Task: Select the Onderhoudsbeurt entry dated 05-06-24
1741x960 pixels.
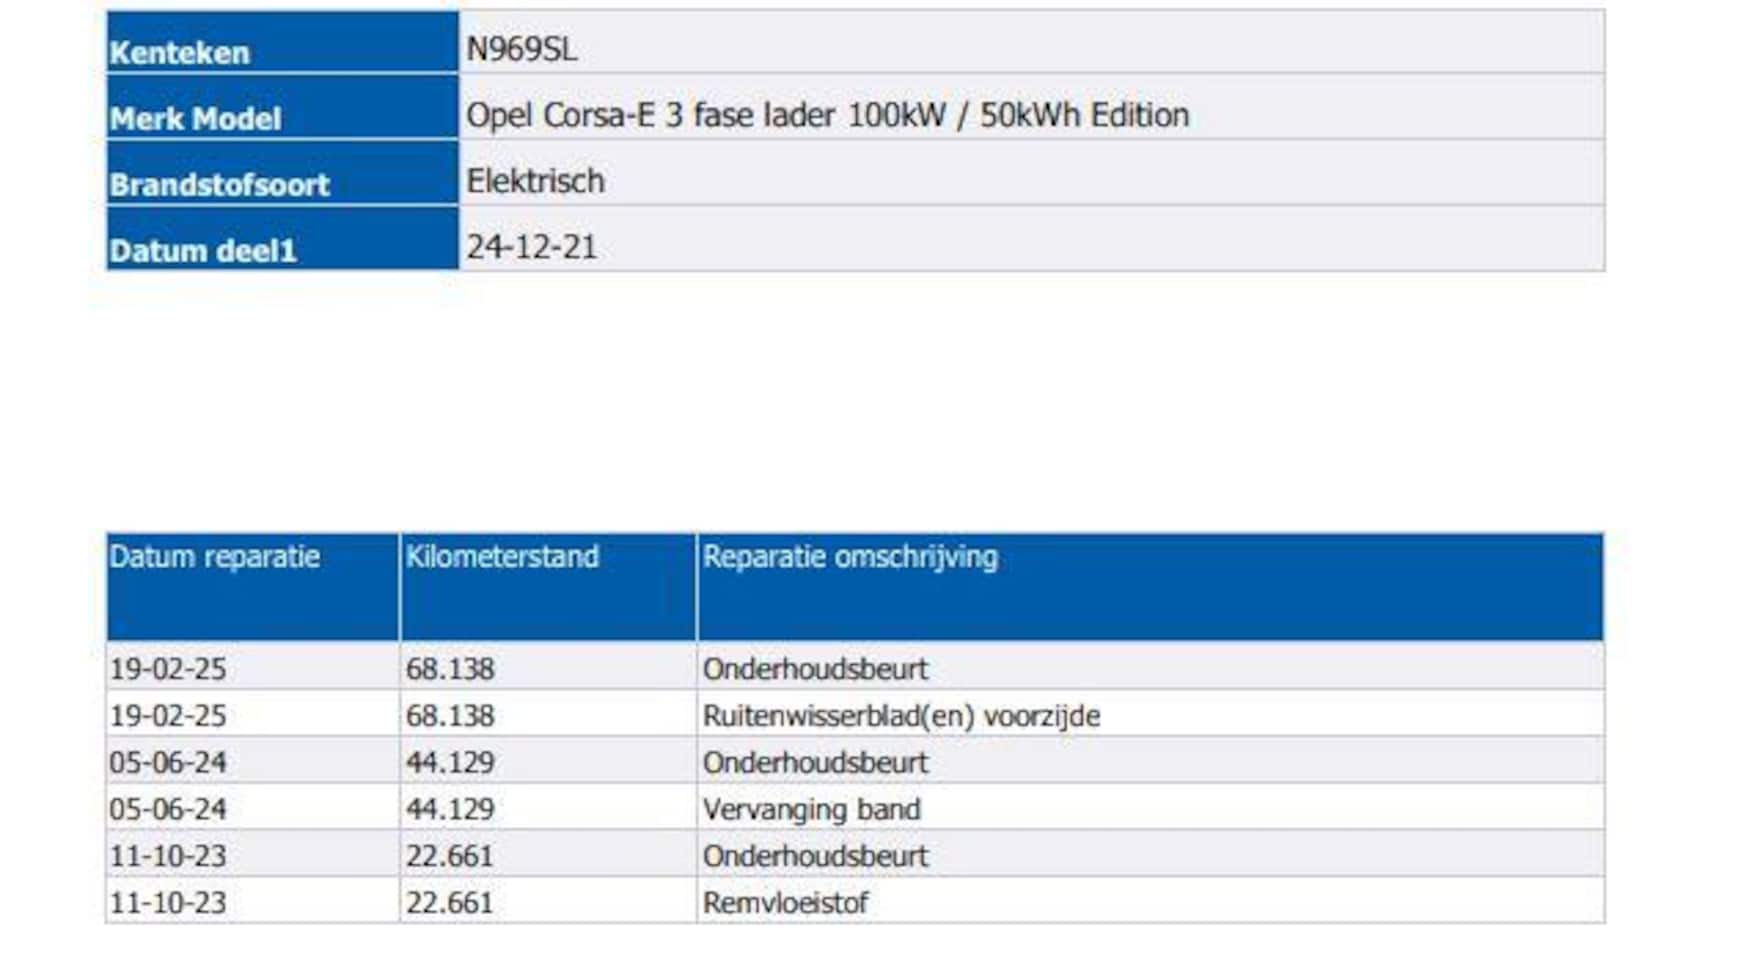Action: click(815, 763)
